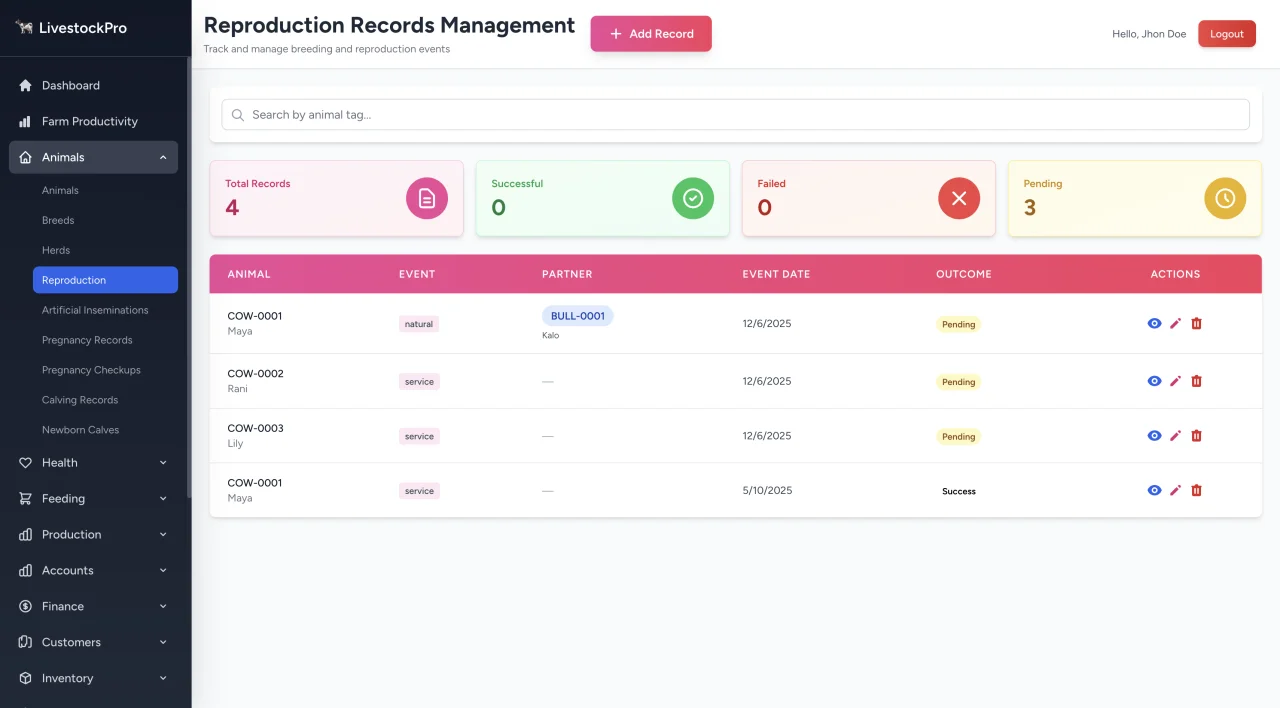Edit the COW-0003 Lily record
This screenshot has width=1280, height=708.
pyautogui.click(x=1176, y=436)
